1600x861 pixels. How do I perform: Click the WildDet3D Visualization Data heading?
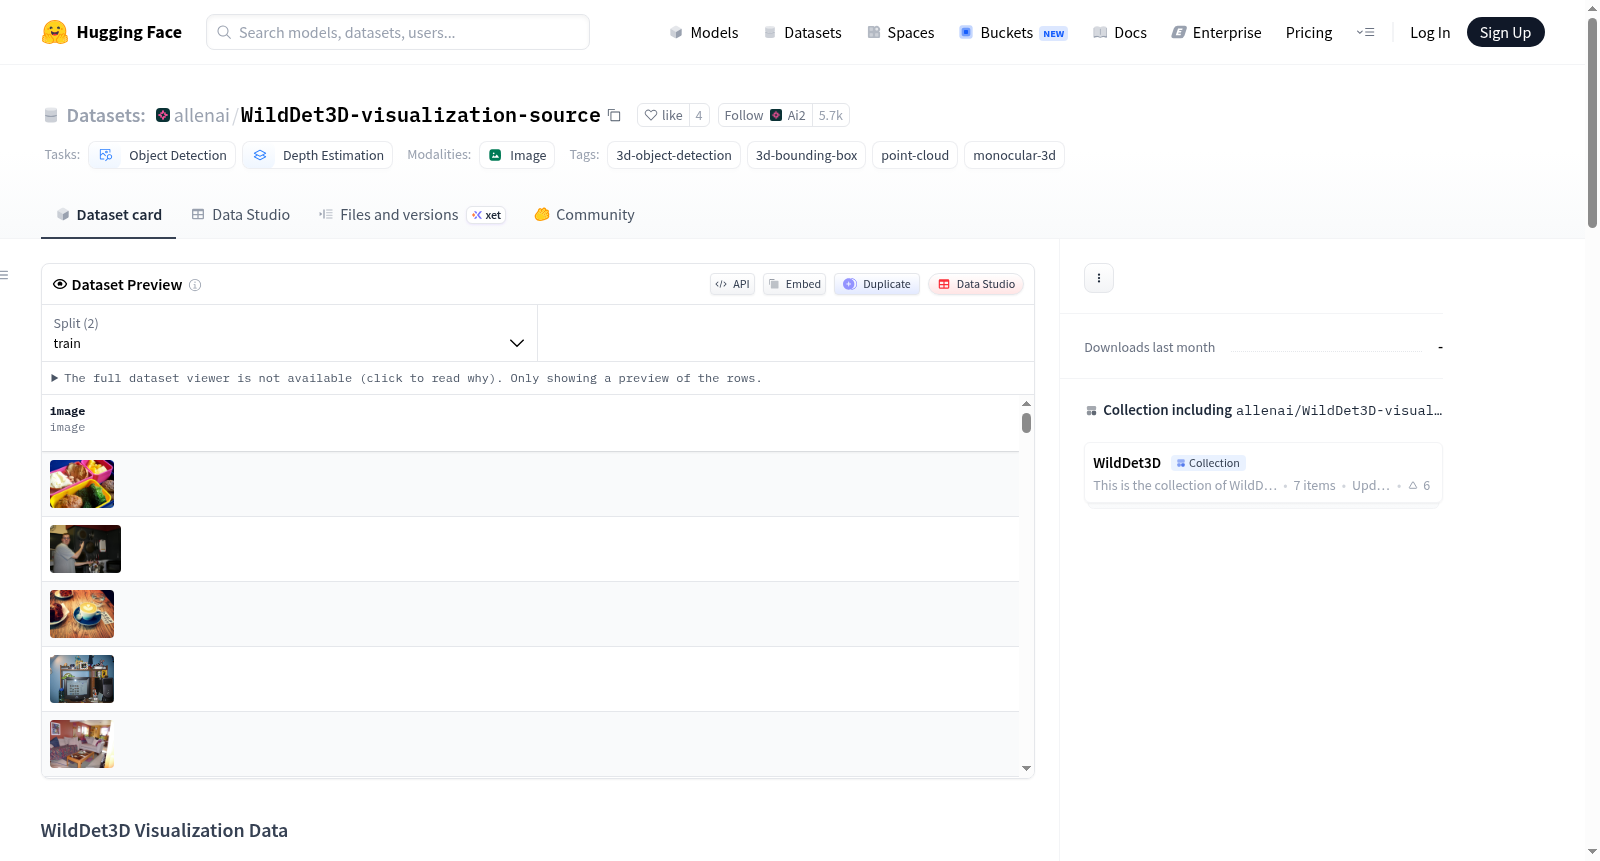point(164,831)
